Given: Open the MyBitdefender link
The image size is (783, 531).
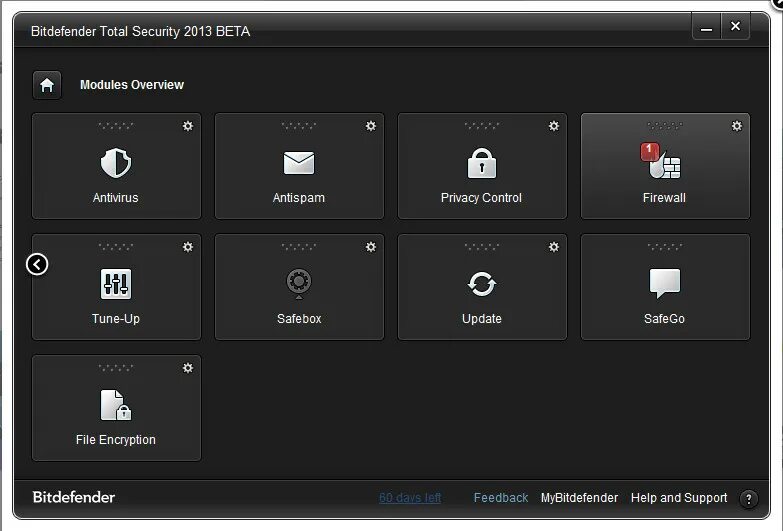Looking at the screenshot, I should click(x=579, y=498).
